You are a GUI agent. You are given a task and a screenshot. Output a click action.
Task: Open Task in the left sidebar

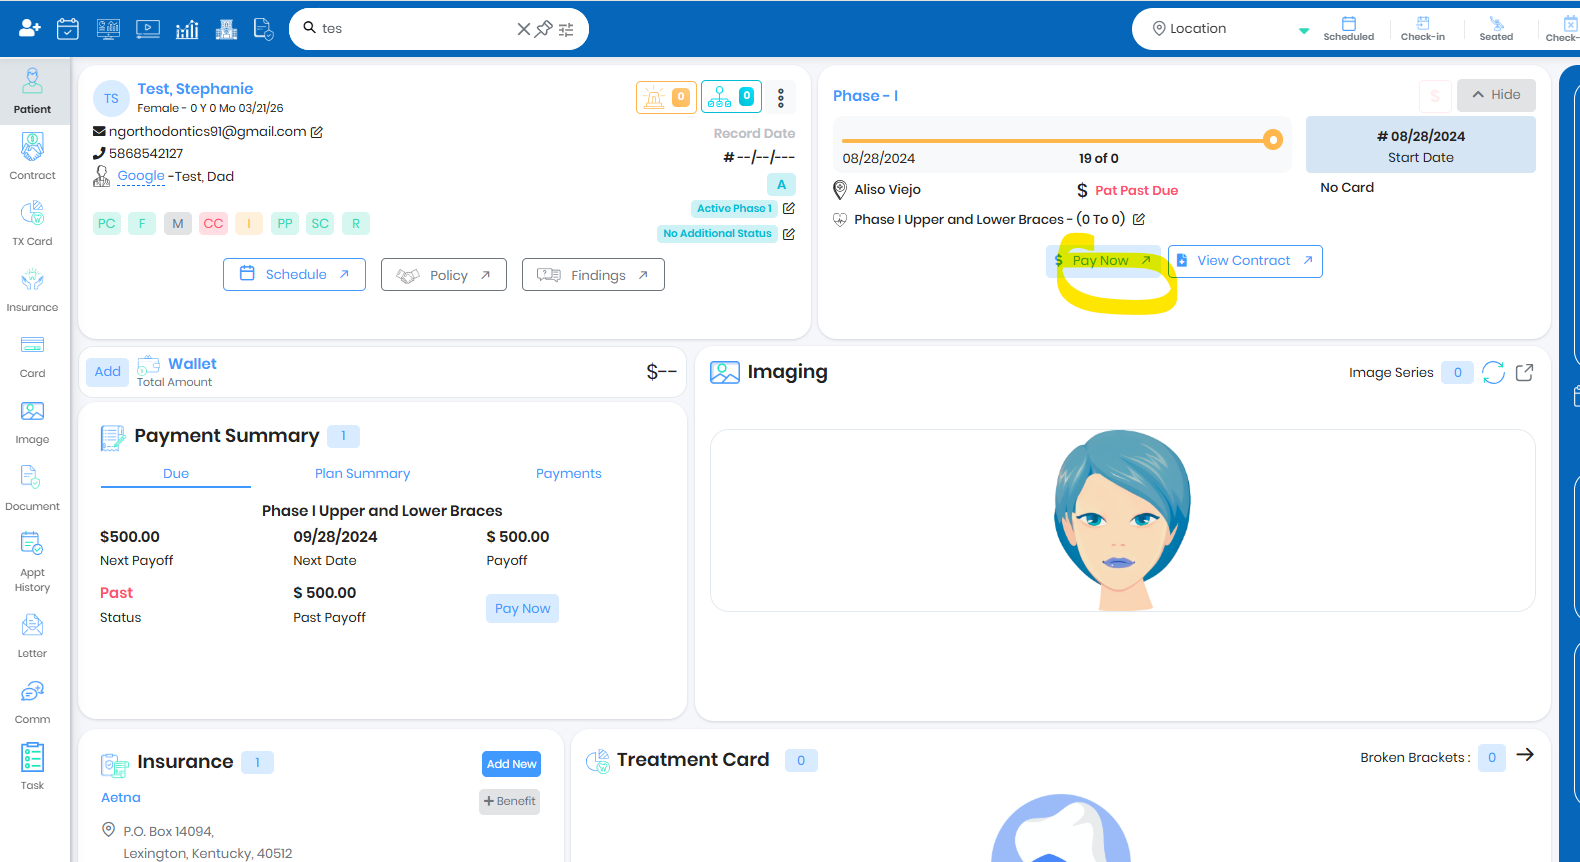coord(33,766)
